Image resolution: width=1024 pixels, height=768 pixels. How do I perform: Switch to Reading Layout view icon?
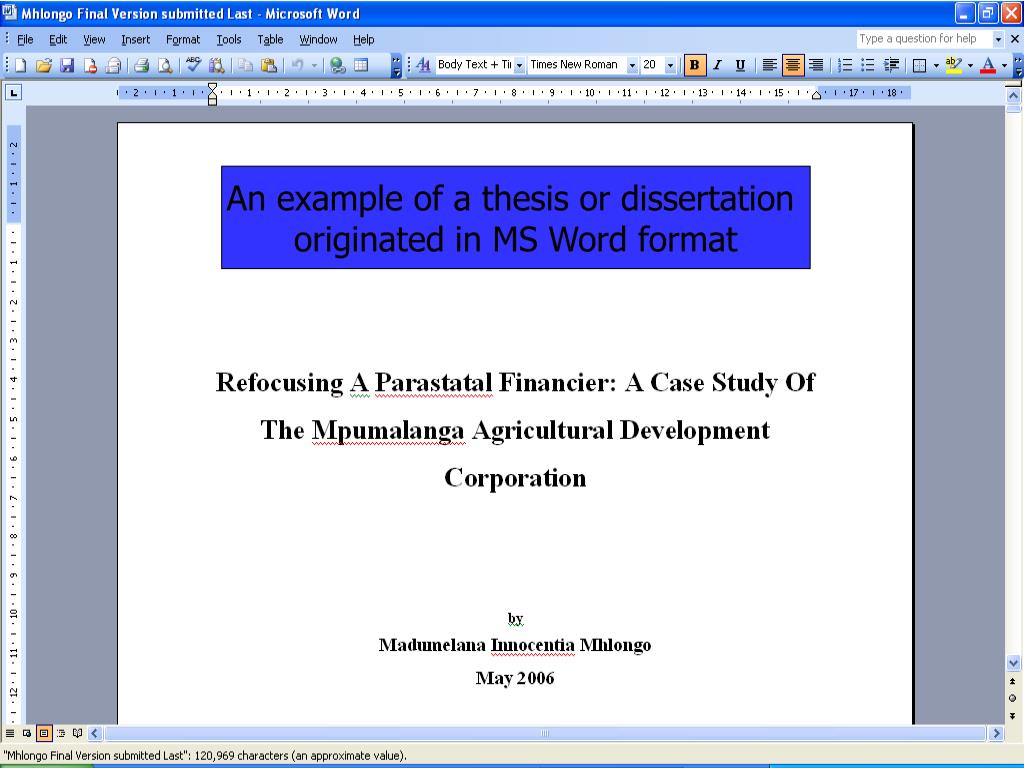pyautogui.click(x=78, y=733)
